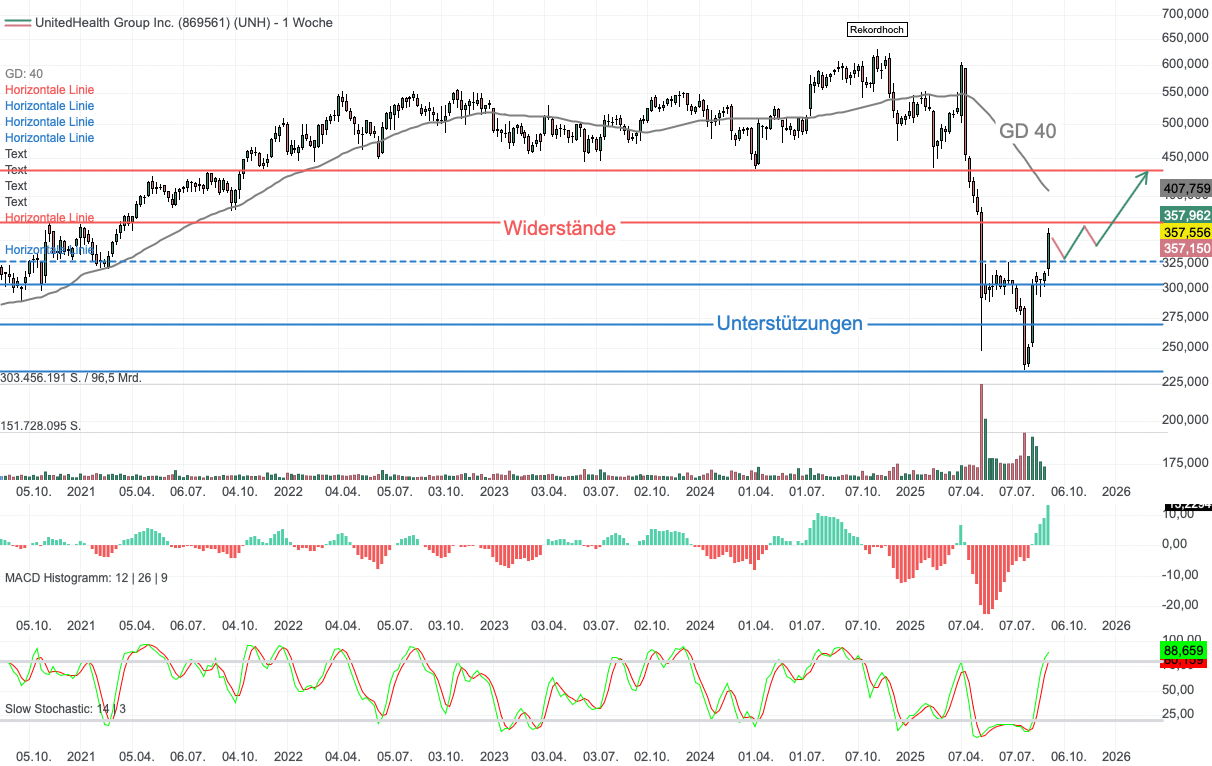Click the 650,000 price axis label

tap(1187, 38)
